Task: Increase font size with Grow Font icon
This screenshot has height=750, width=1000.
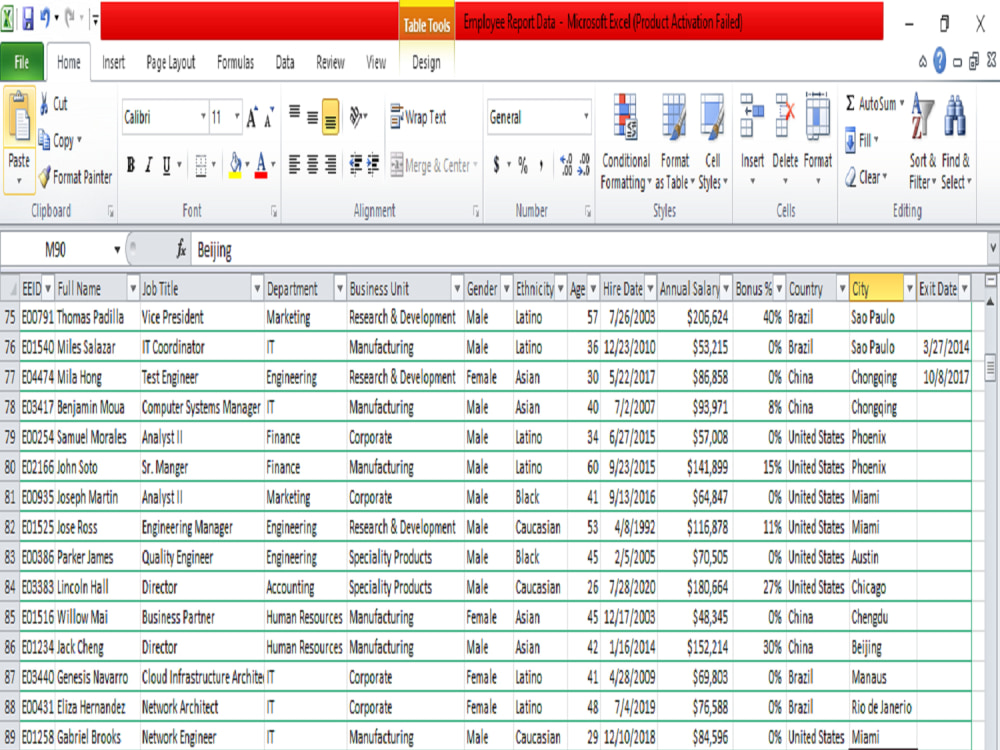Action: pos(252,117)
